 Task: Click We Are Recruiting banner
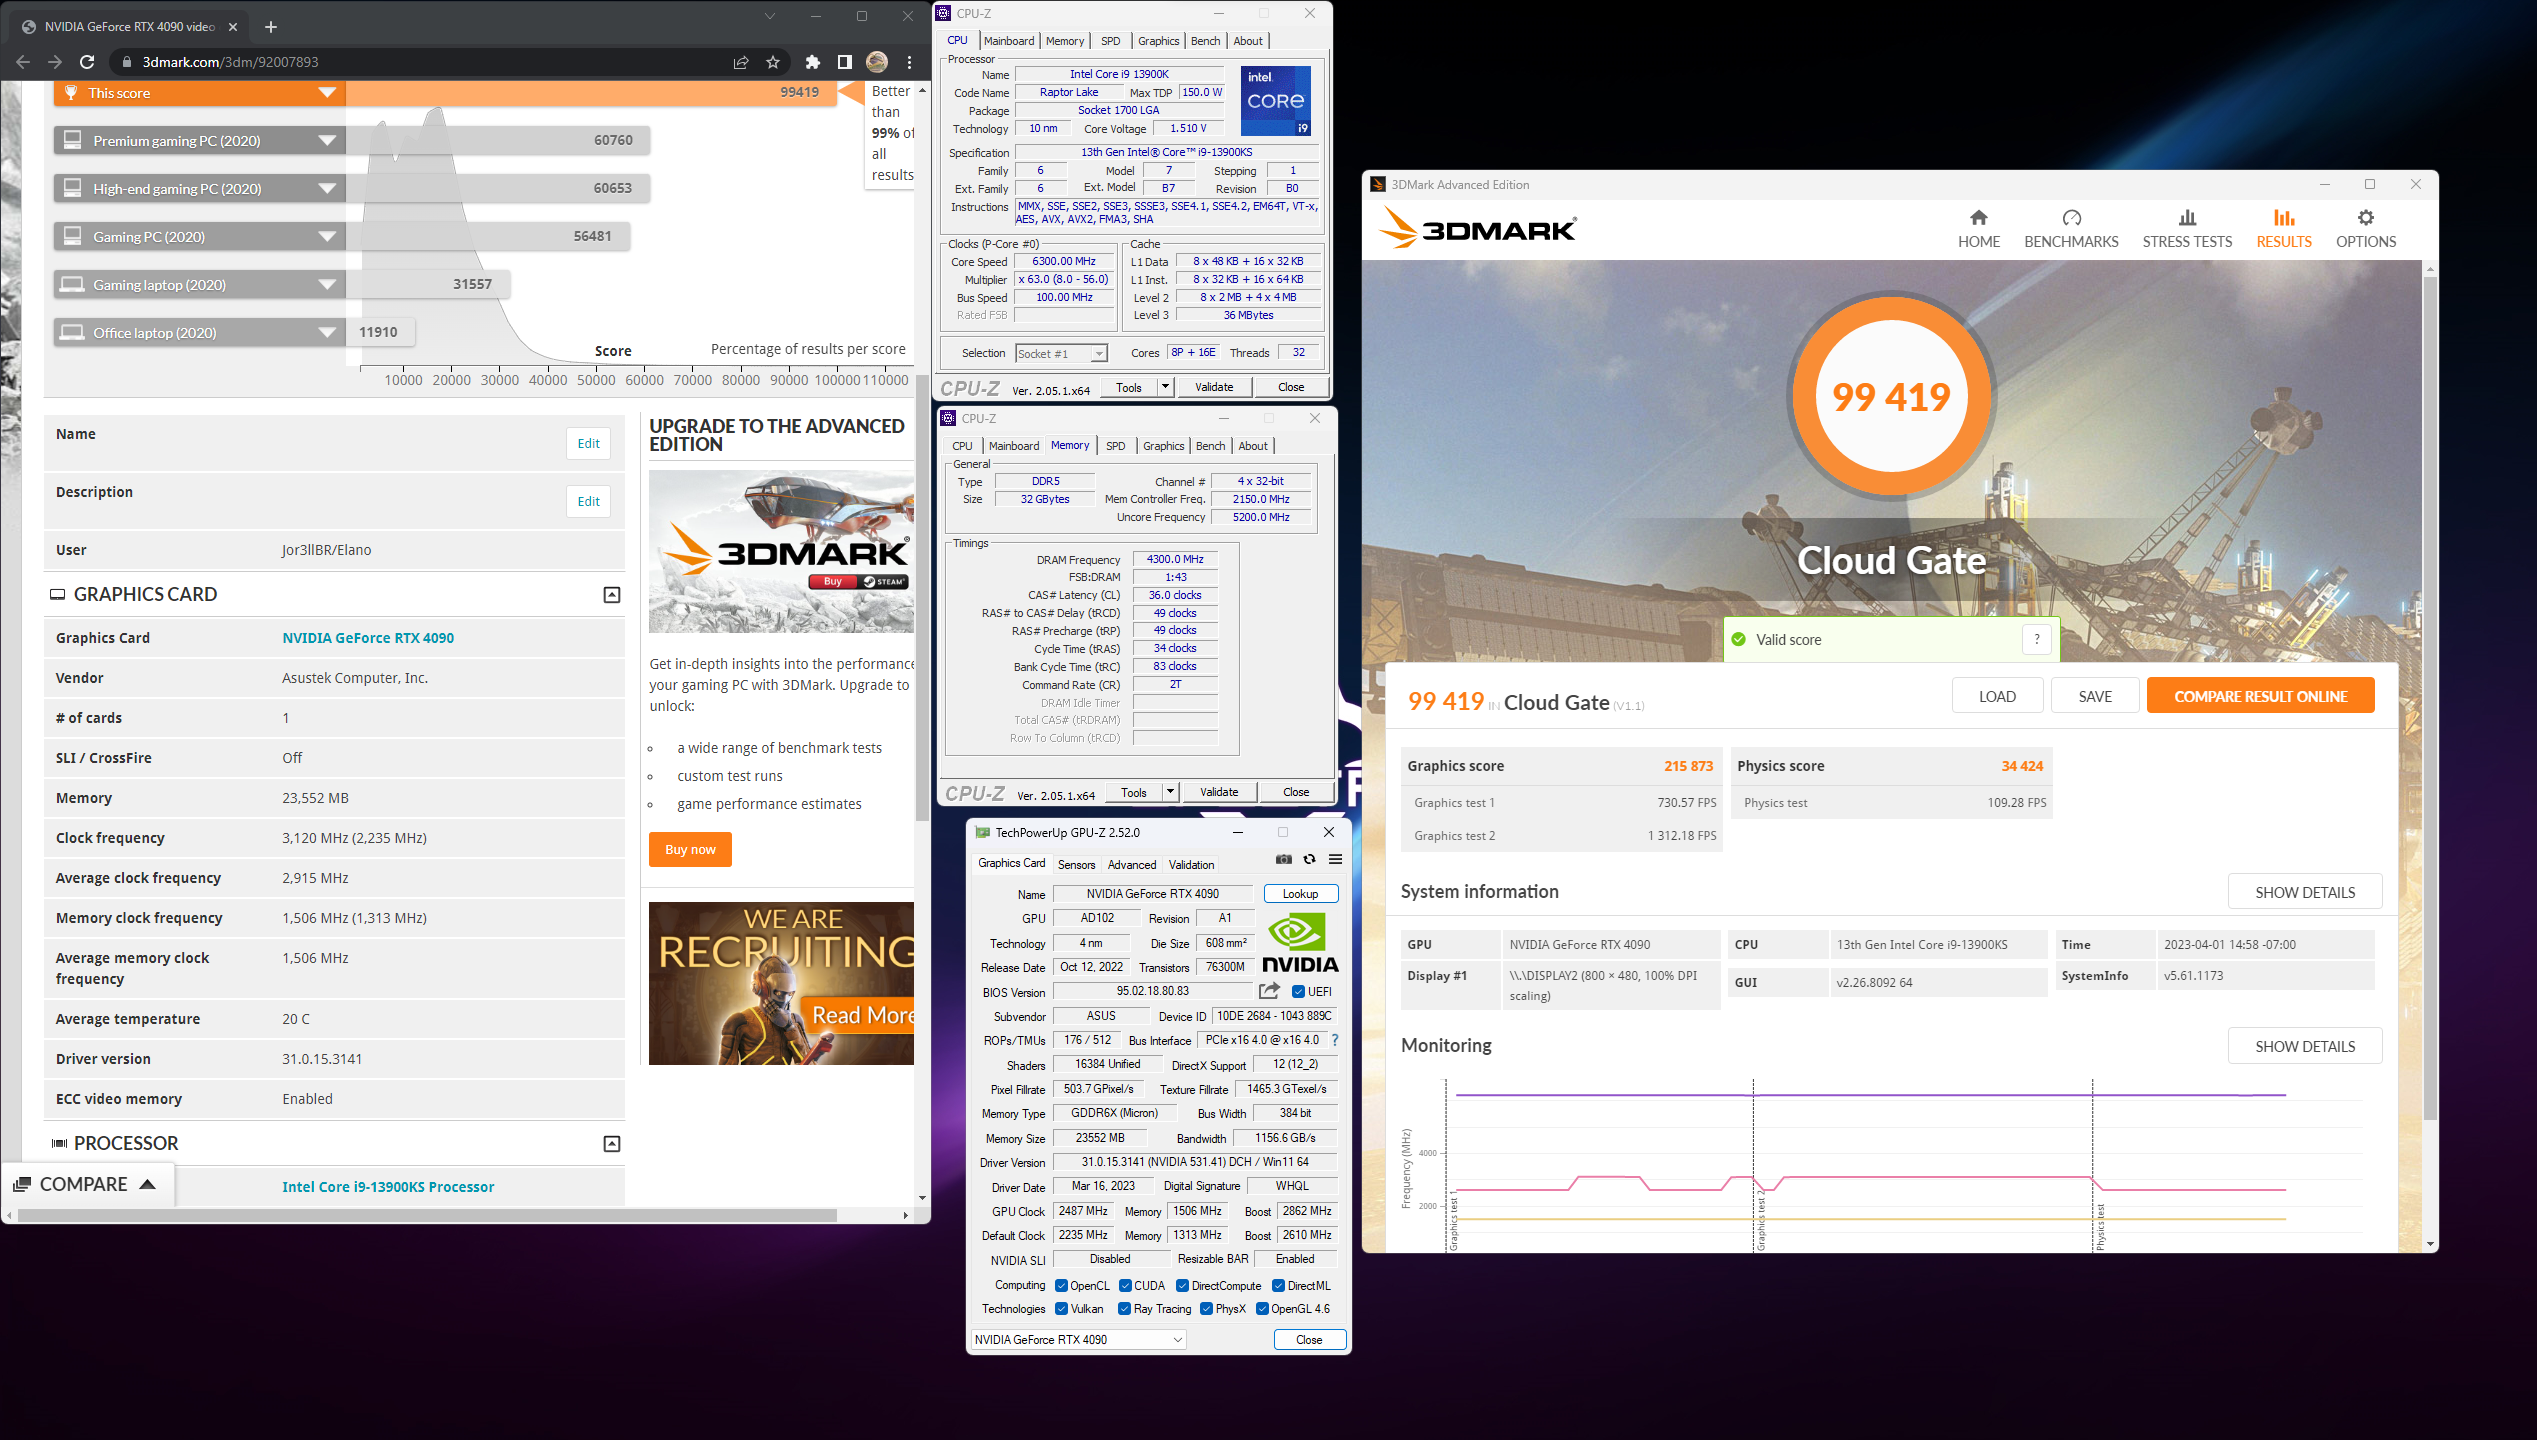(781, 984)
